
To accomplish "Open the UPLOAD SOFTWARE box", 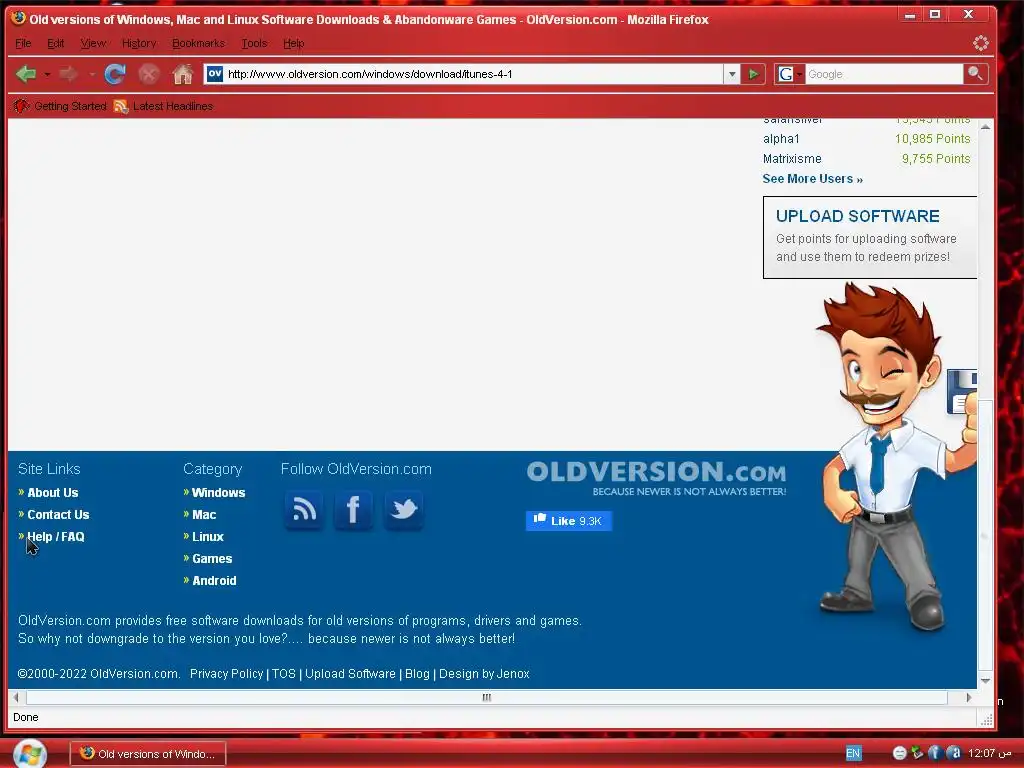I will 870,237.
